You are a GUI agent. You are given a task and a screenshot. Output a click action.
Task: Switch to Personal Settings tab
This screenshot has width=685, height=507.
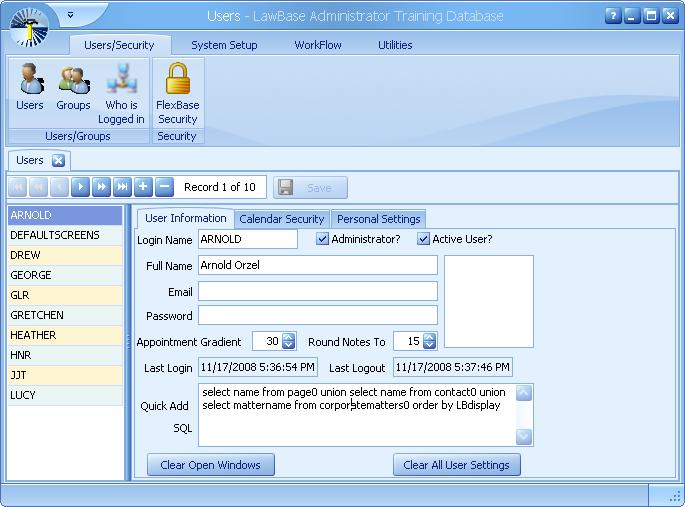point(378,219)
